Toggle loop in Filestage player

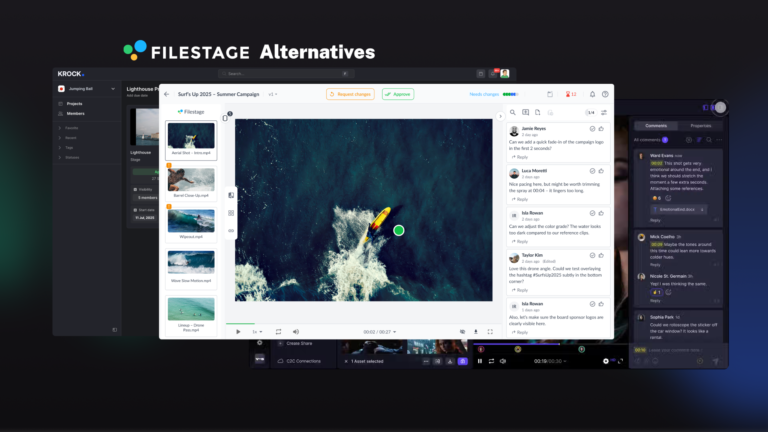click(278, 332)
